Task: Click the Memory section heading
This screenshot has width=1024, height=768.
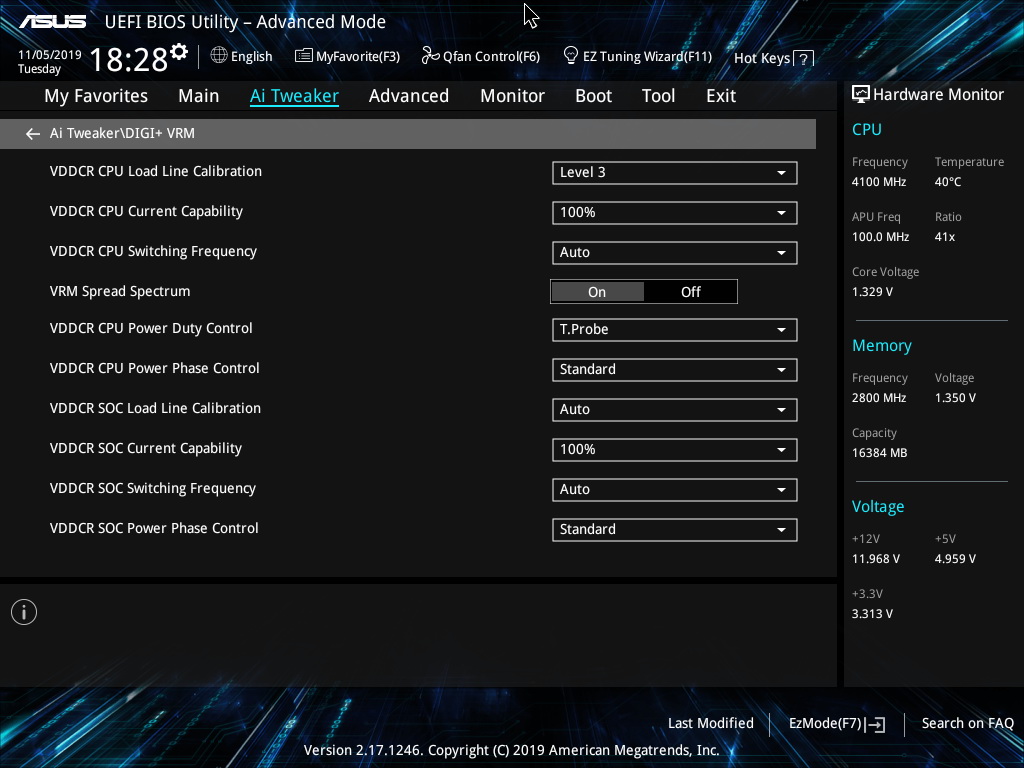Action: (x=882, y=346)
